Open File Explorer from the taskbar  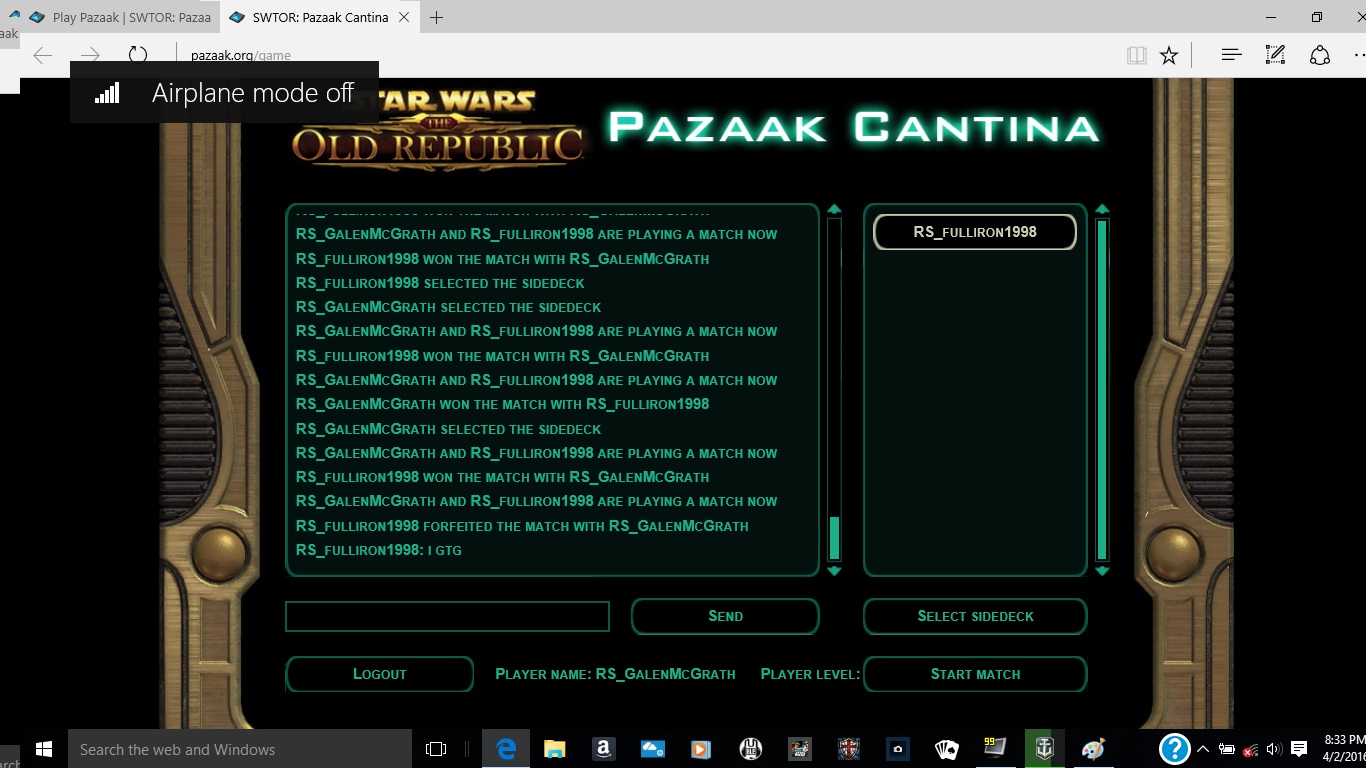coord(554,749)
